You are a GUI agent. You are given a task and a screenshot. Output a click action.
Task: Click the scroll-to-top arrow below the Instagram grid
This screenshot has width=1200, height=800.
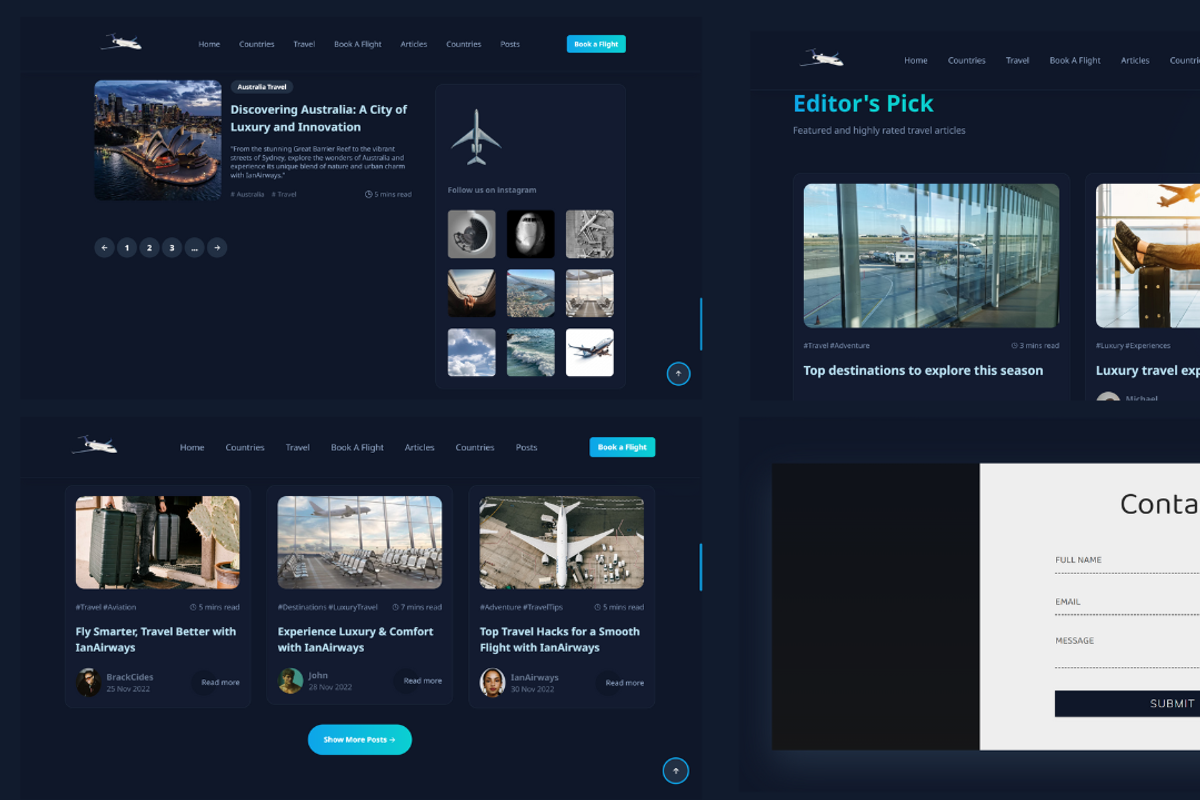679,374
